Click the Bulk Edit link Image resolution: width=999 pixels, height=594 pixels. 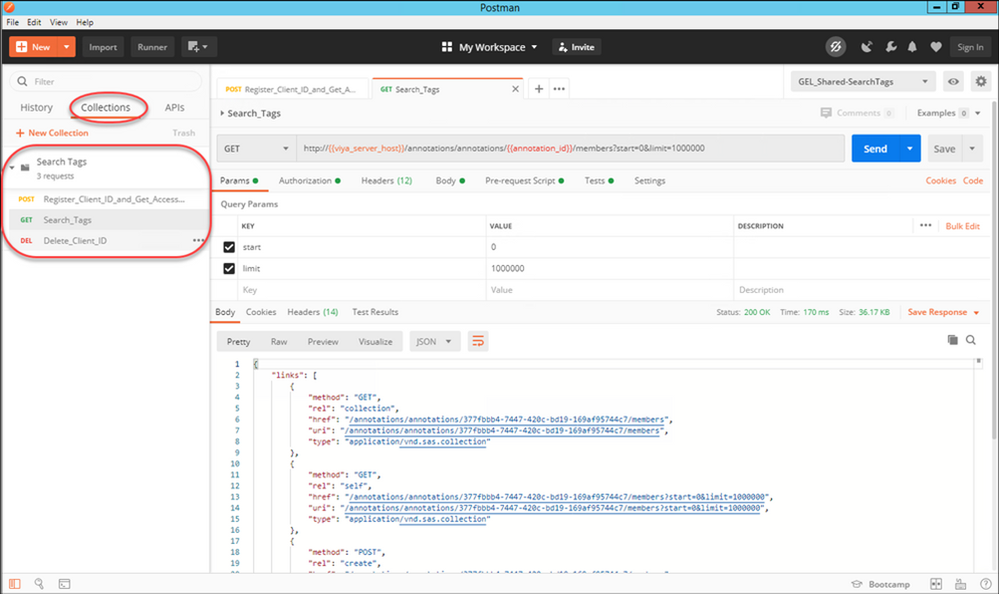click(962, 226)
